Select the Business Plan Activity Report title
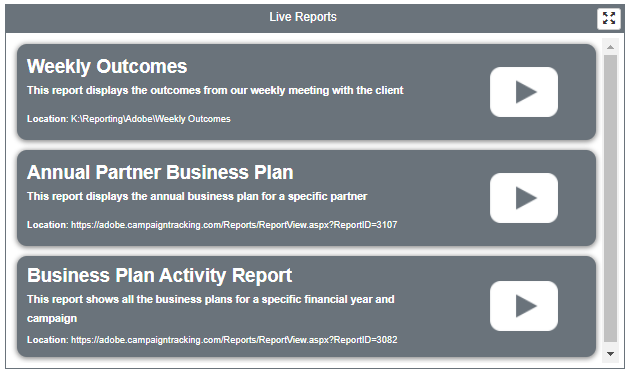The height and width of the screenshot is (375, 631). (x=159, y=276)
